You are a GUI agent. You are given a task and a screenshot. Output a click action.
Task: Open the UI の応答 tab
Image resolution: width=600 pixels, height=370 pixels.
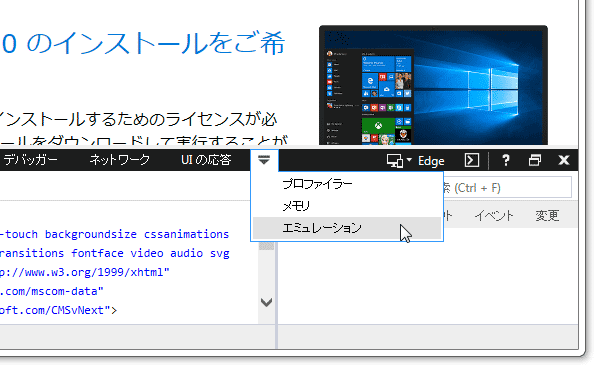click(206, 160)
